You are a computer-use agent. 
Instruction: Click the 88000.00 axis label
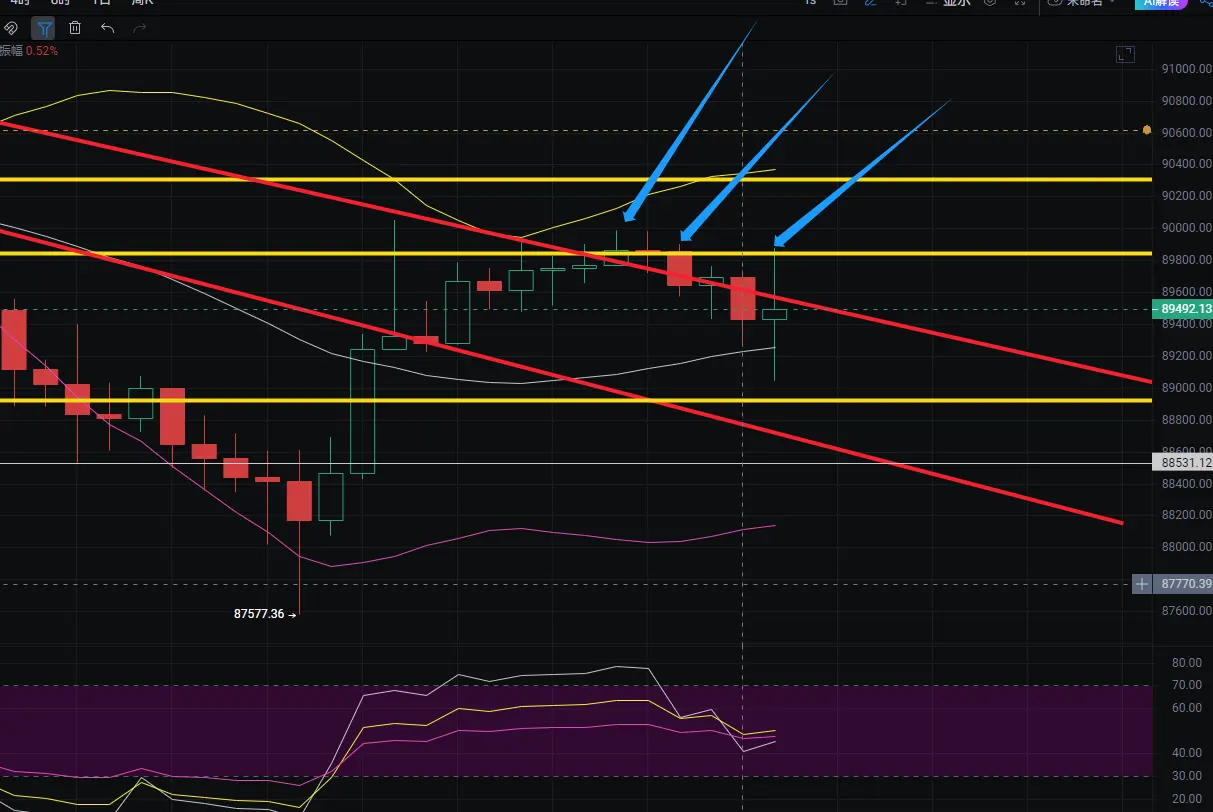click(1186, 547)
